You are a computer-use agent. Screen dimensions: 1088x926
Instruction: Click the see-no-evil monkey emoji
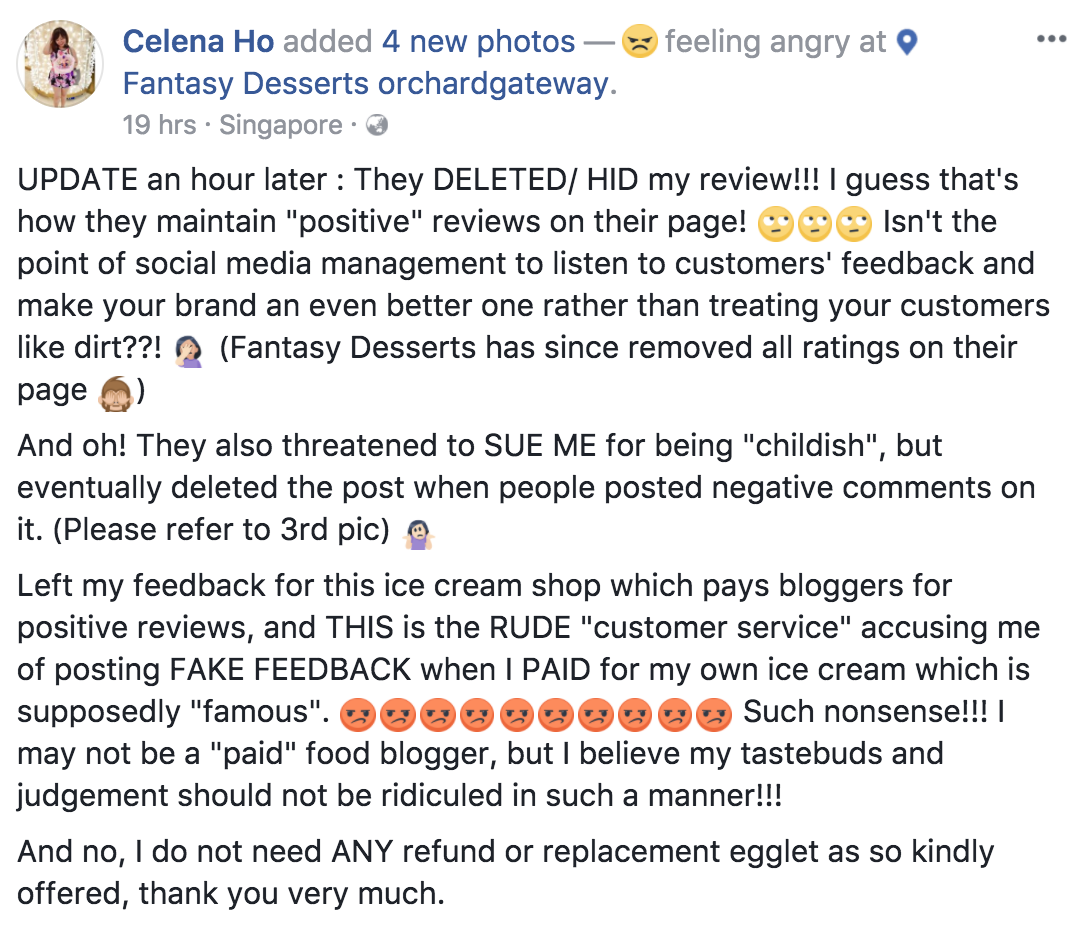116,393
